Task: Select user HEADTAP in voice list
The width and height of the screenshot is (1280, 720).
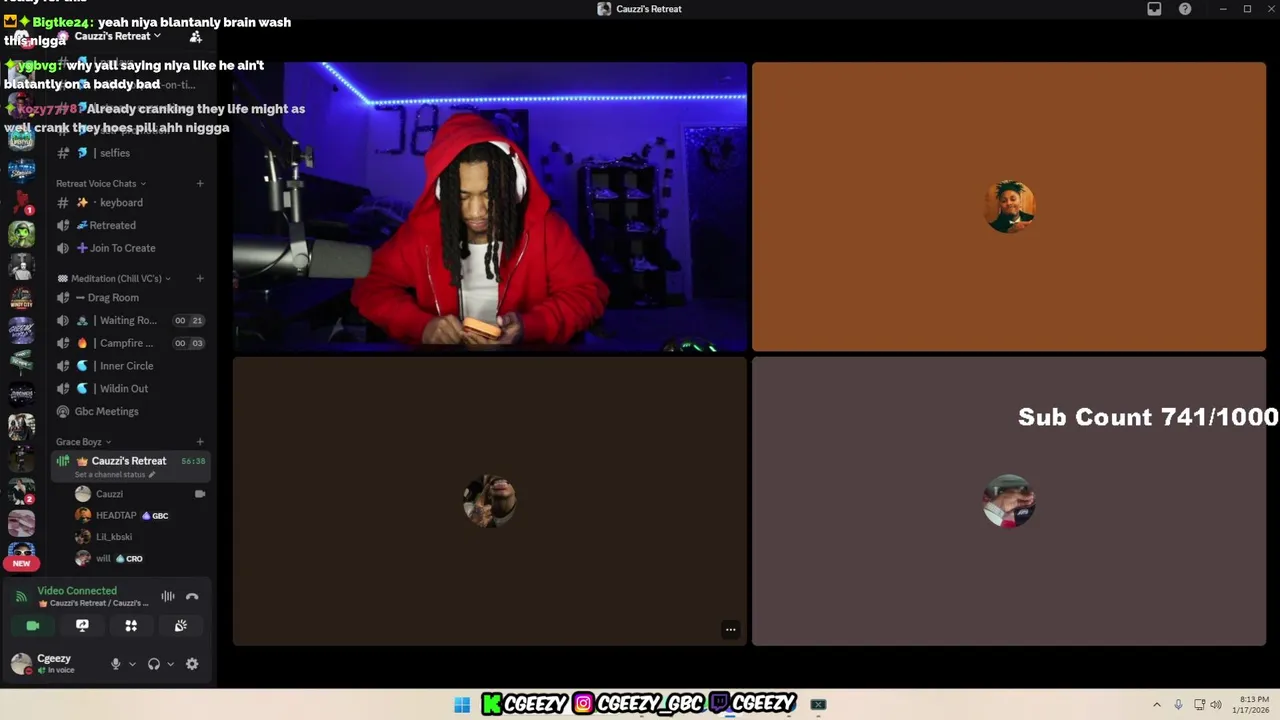Action: click(x=132, y=516)
